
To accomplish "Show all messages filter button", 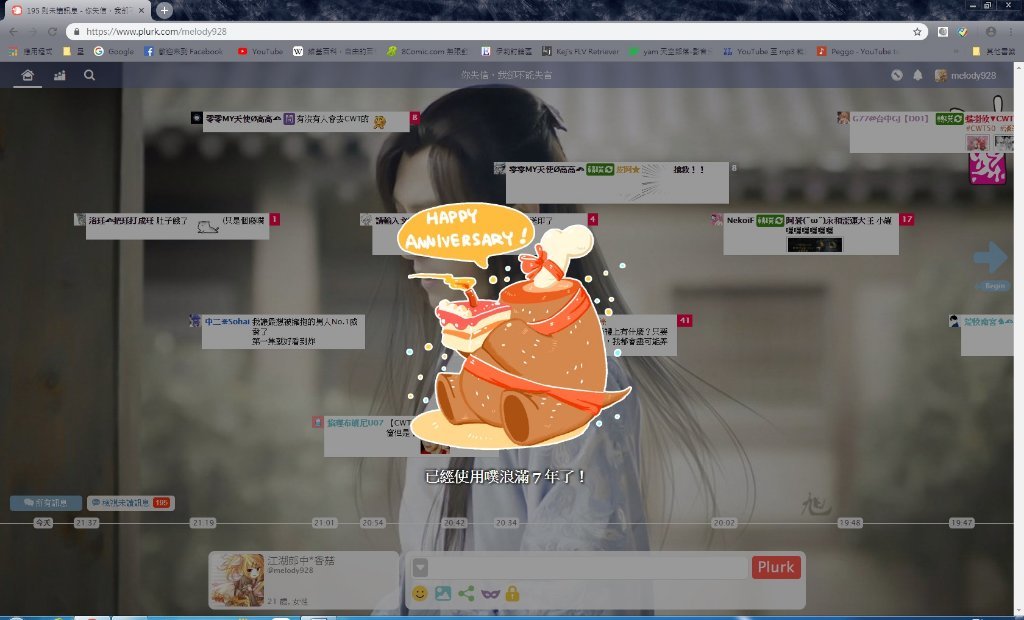I will click(46, 502).
